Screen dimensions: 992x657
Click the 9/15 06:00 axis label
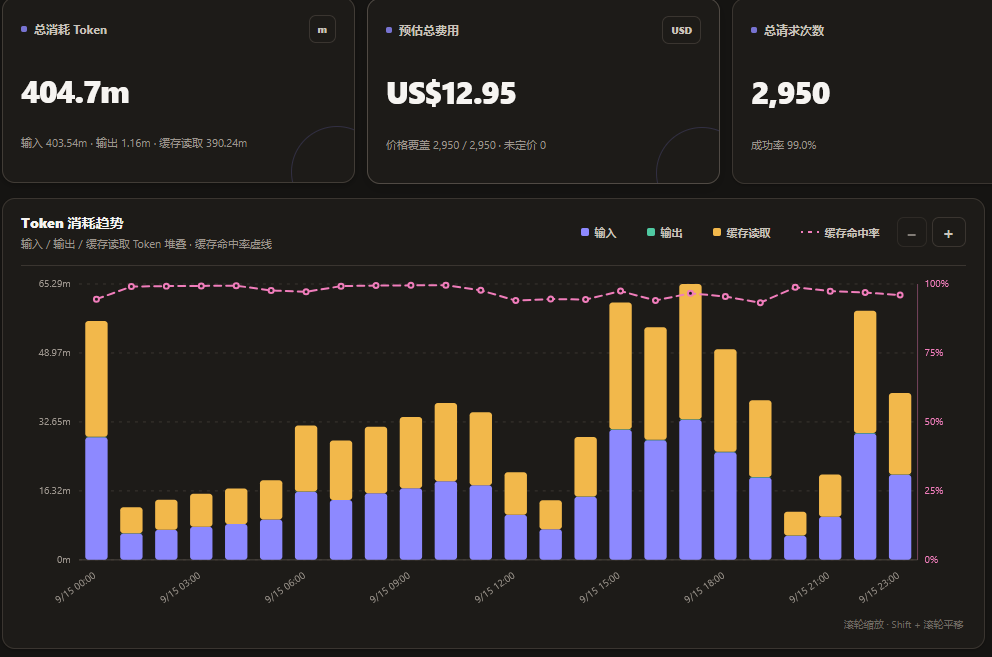point(285,587)
